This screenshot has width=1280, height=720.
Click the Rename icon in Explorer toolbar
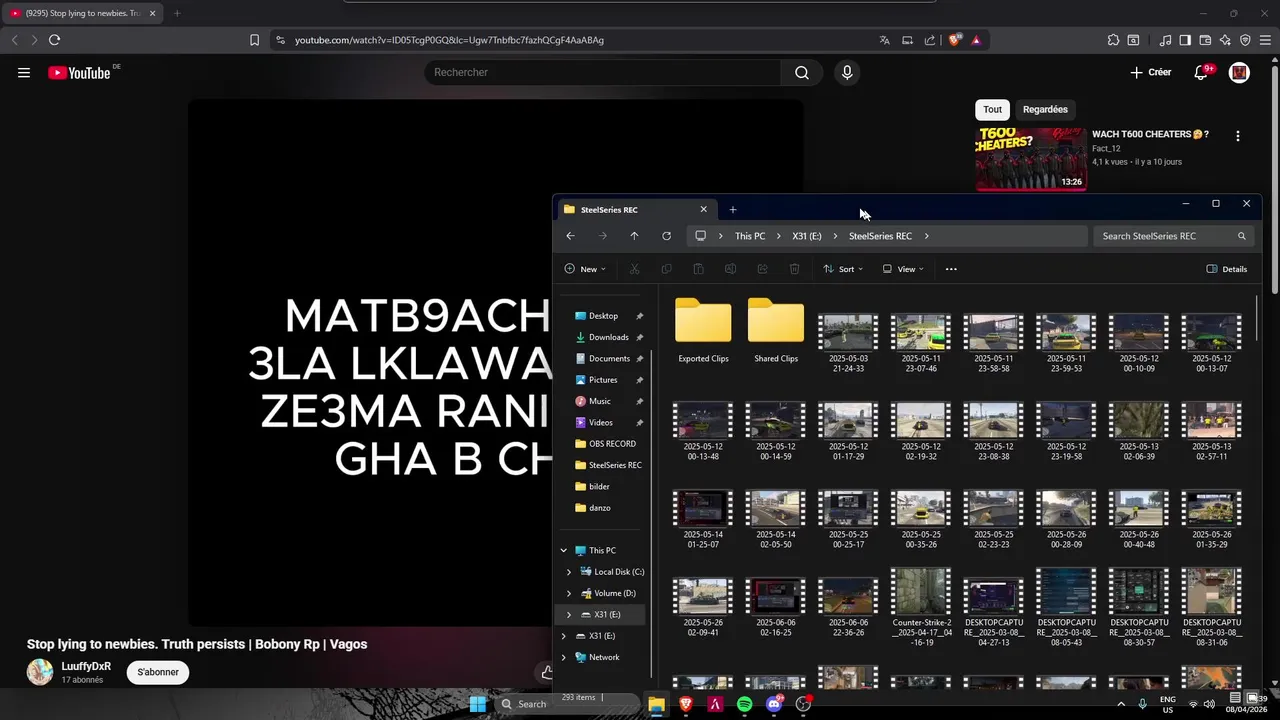coord(730,269)
